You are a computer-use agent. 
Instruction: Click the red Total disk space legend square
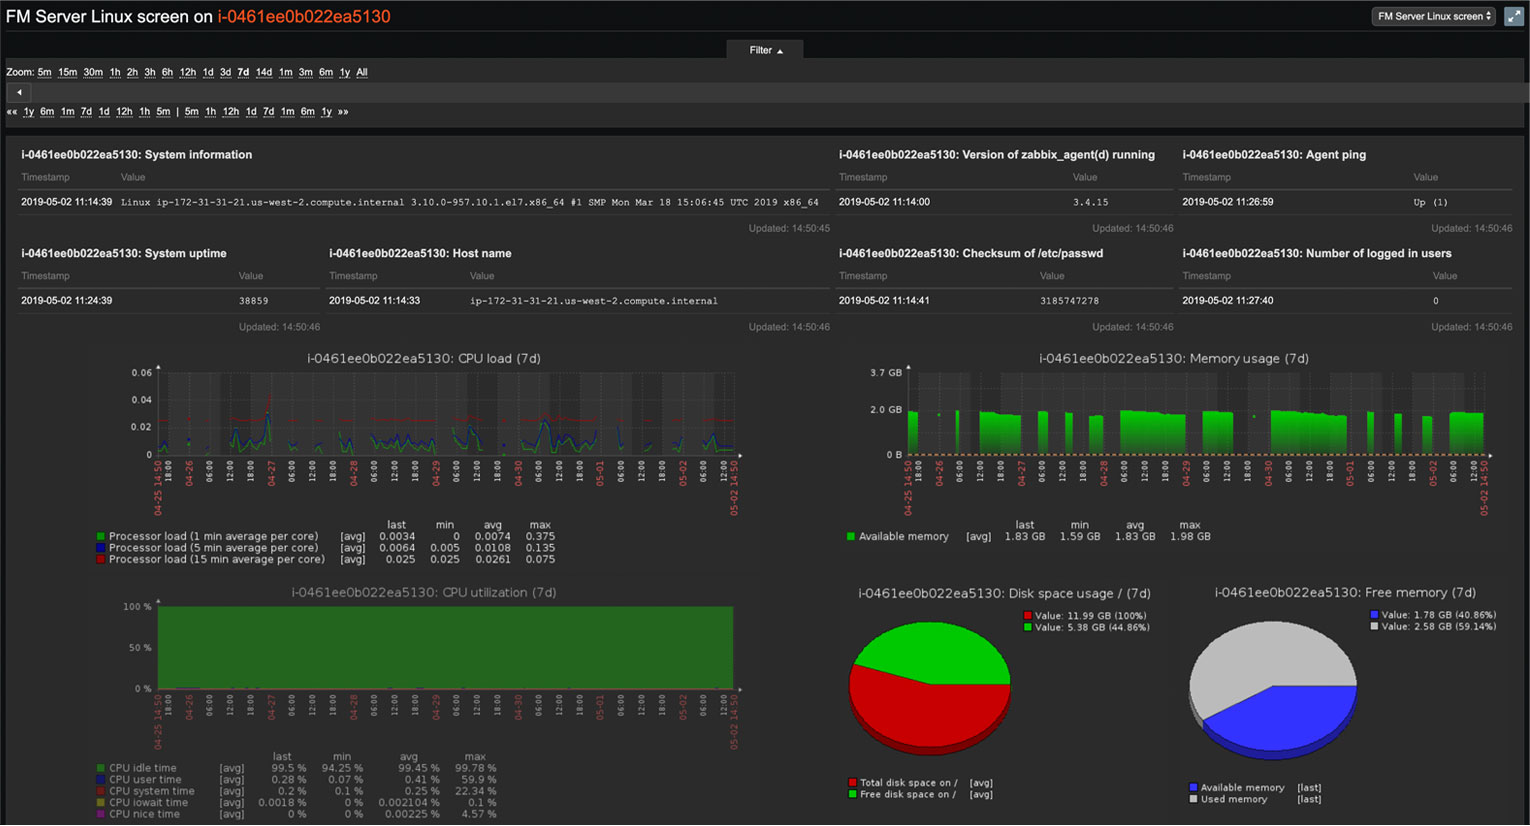click(x=852, y=783)
